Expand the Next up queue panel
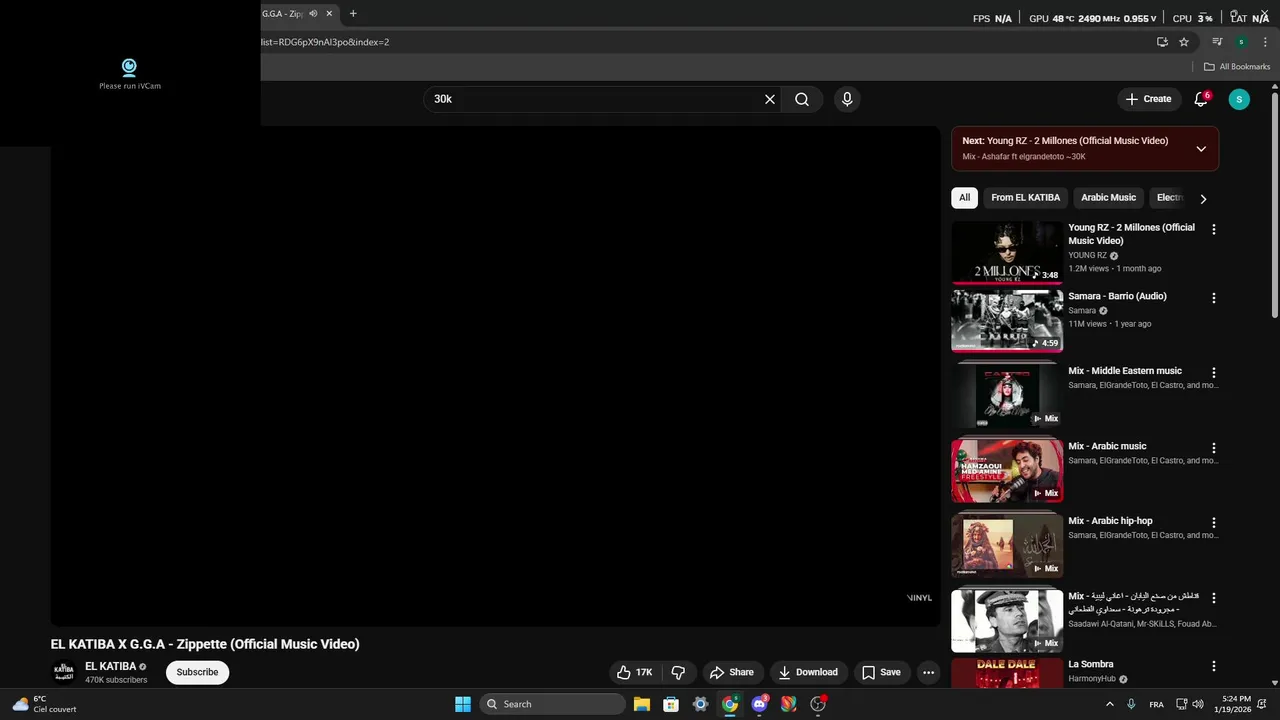The height and width of the screenshot is (720, 1280). click(1201, 149)
